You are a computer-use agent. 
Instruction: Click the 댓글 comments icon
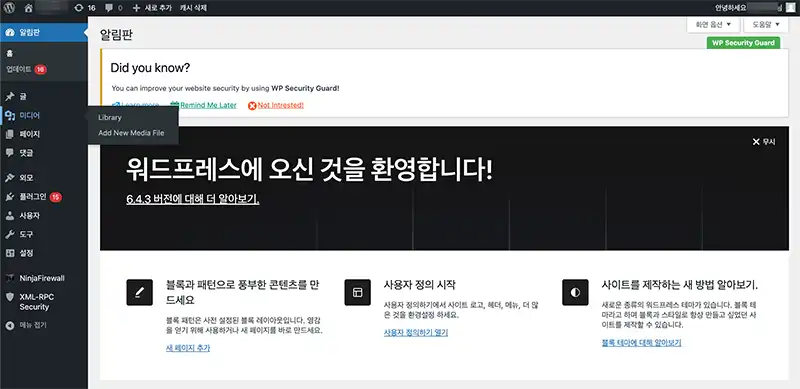coord(10,153)
